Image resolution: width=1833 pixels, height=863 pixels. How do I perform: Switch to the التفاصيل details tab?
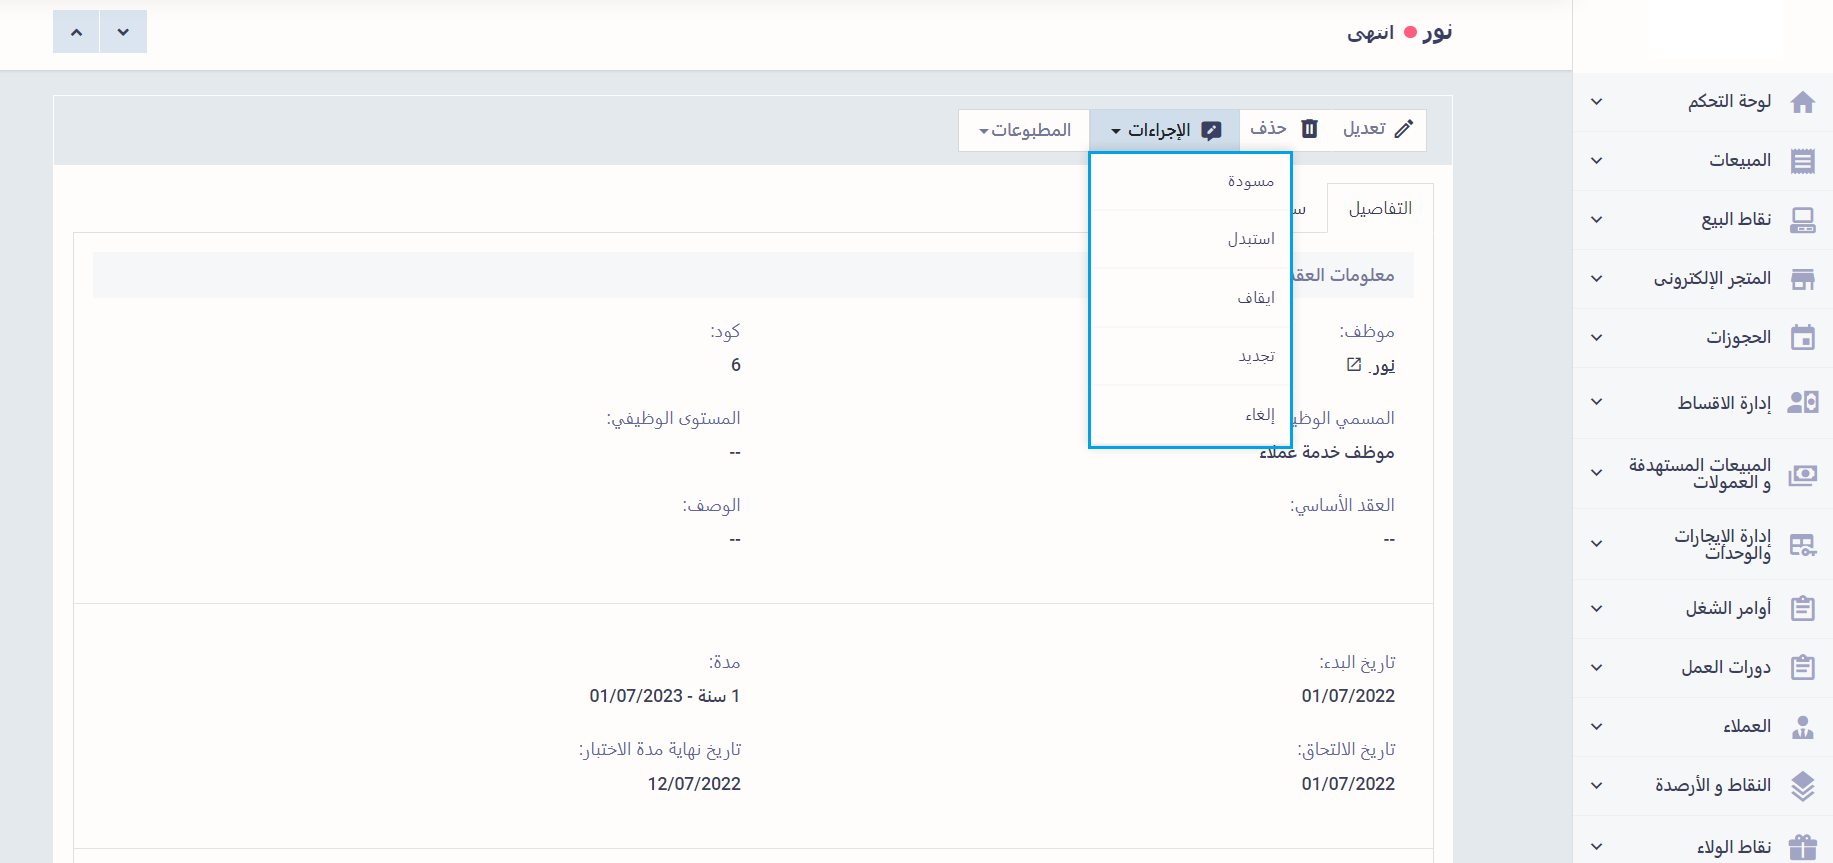click(x=1379, y=208)
